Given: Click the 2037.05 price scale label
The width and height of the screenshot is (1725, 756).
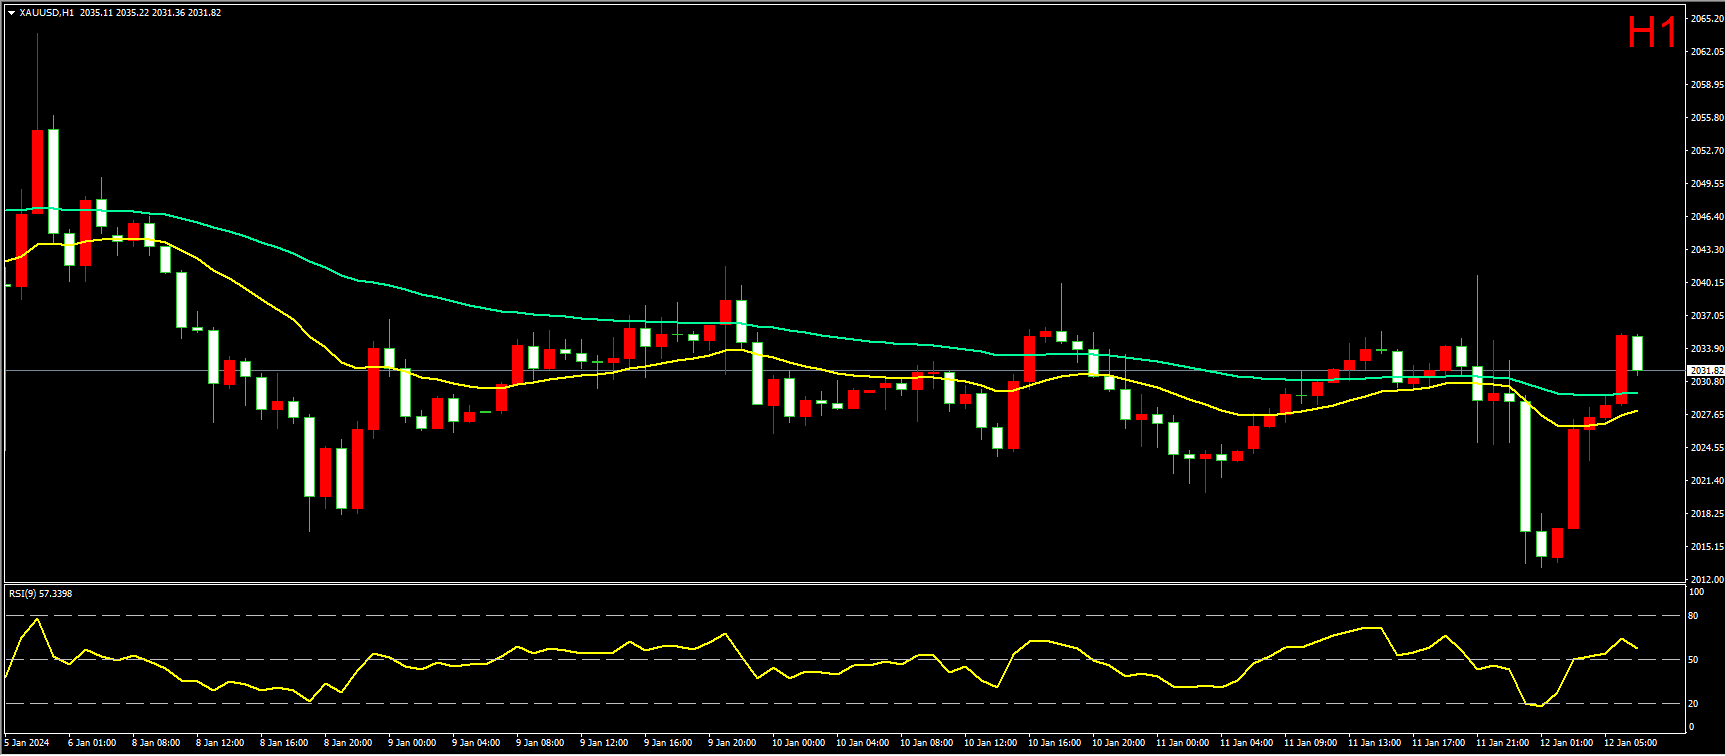Looking at the screenshot, I should coord(1707,316).
